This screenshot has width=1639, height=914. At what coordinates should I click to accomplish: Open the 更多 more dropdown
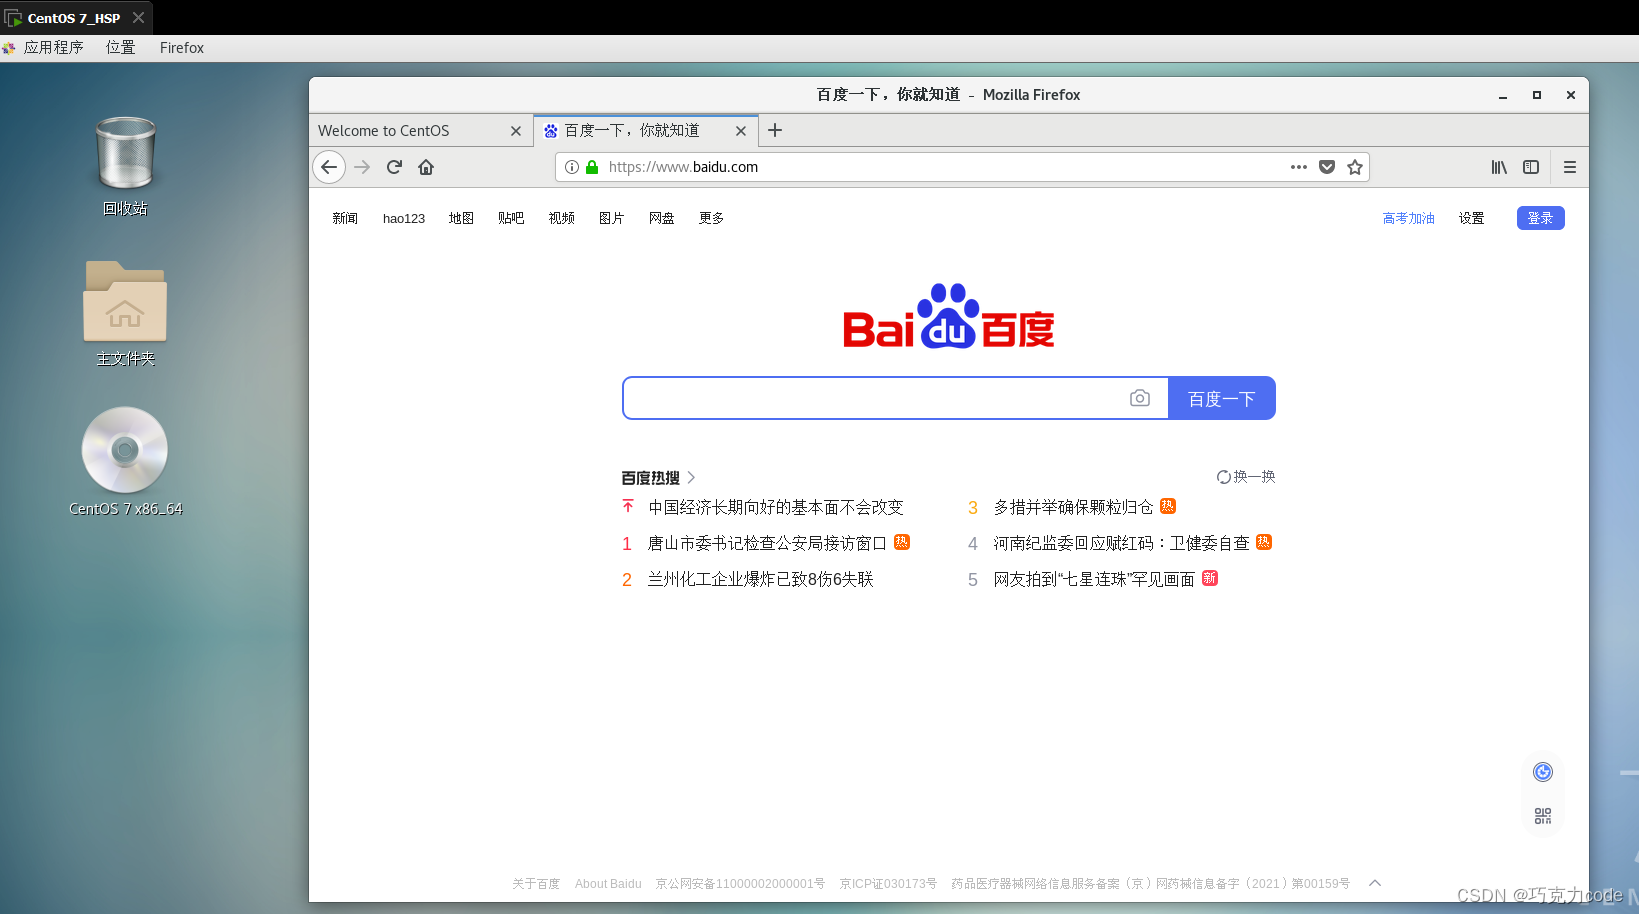[711, 218]
